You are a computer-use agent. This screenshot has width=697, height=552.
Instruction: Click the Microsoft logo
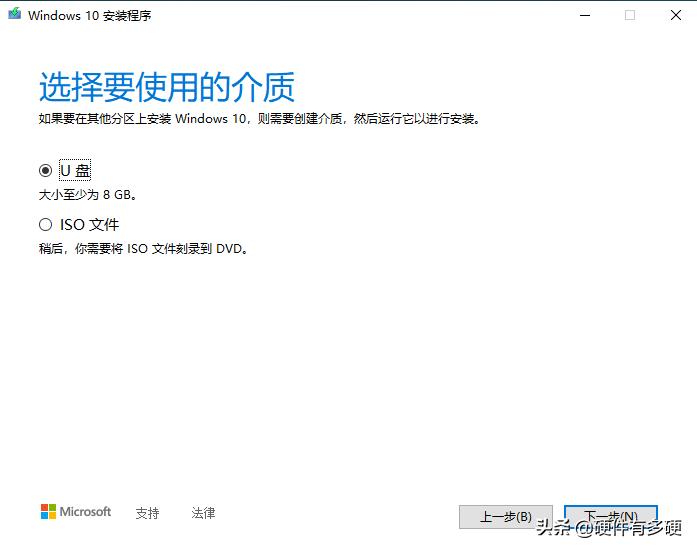point(76,512)
